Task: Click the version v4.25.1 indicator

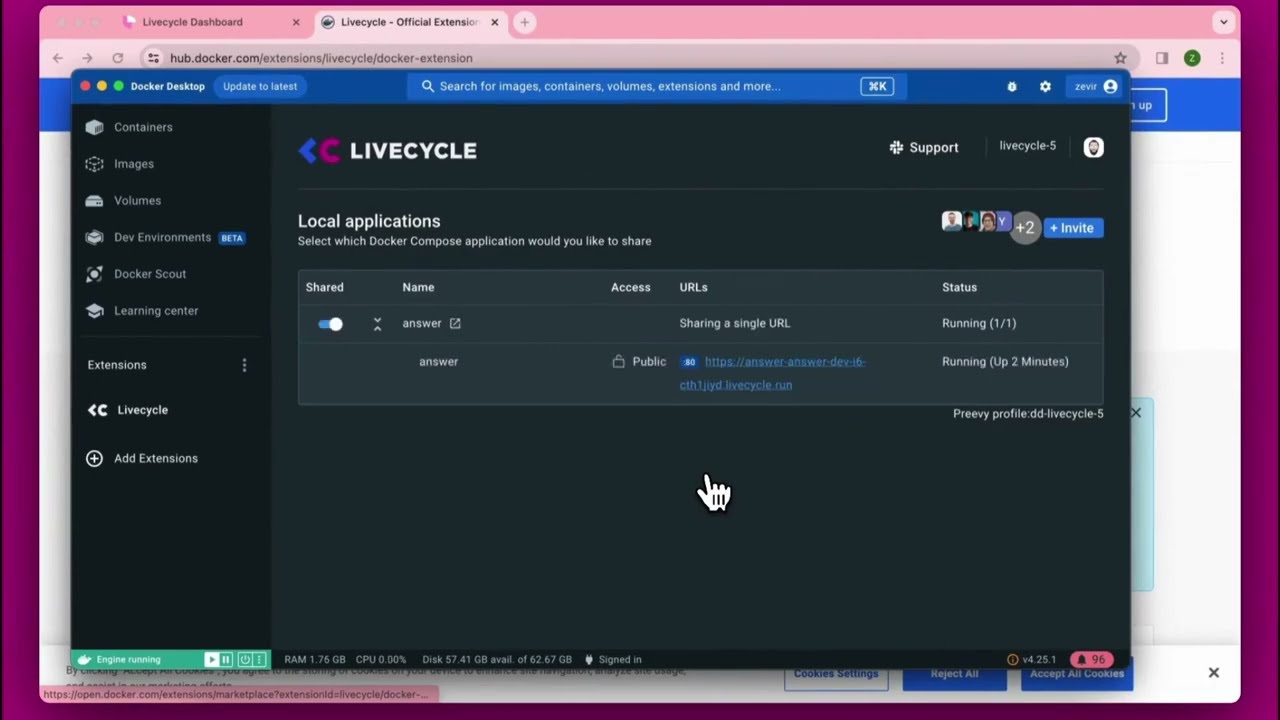Action: (1032, 660)
